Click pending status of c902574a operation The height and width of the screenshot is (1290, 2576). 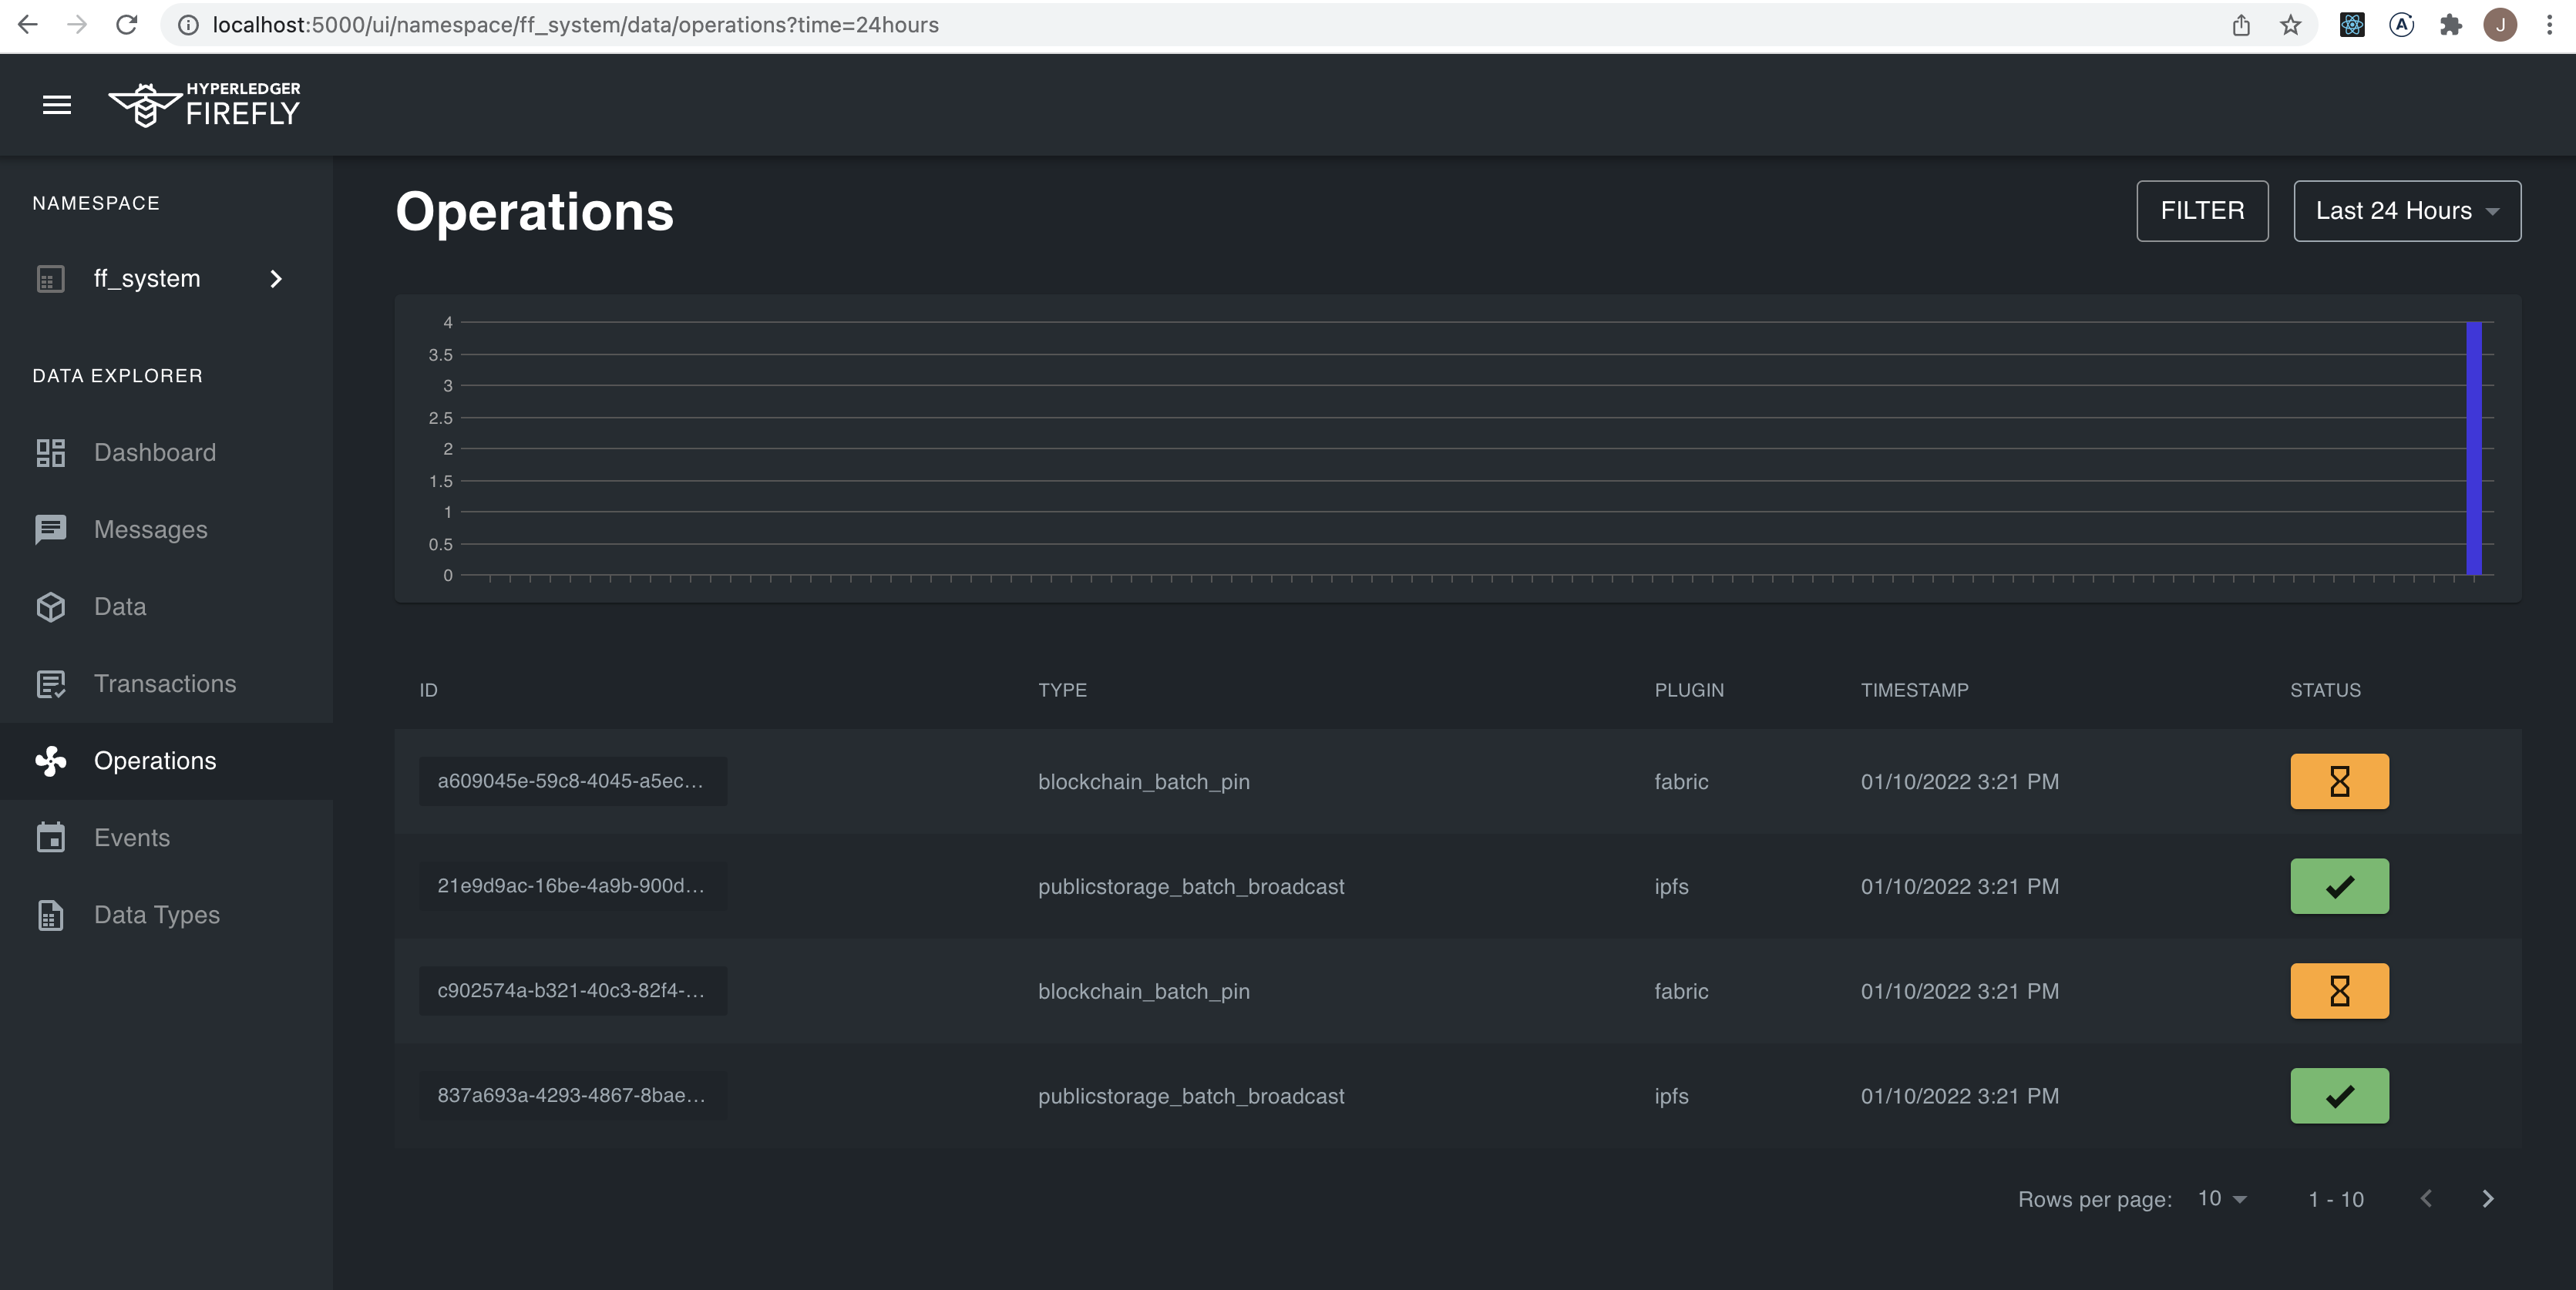click(2339, 991)
